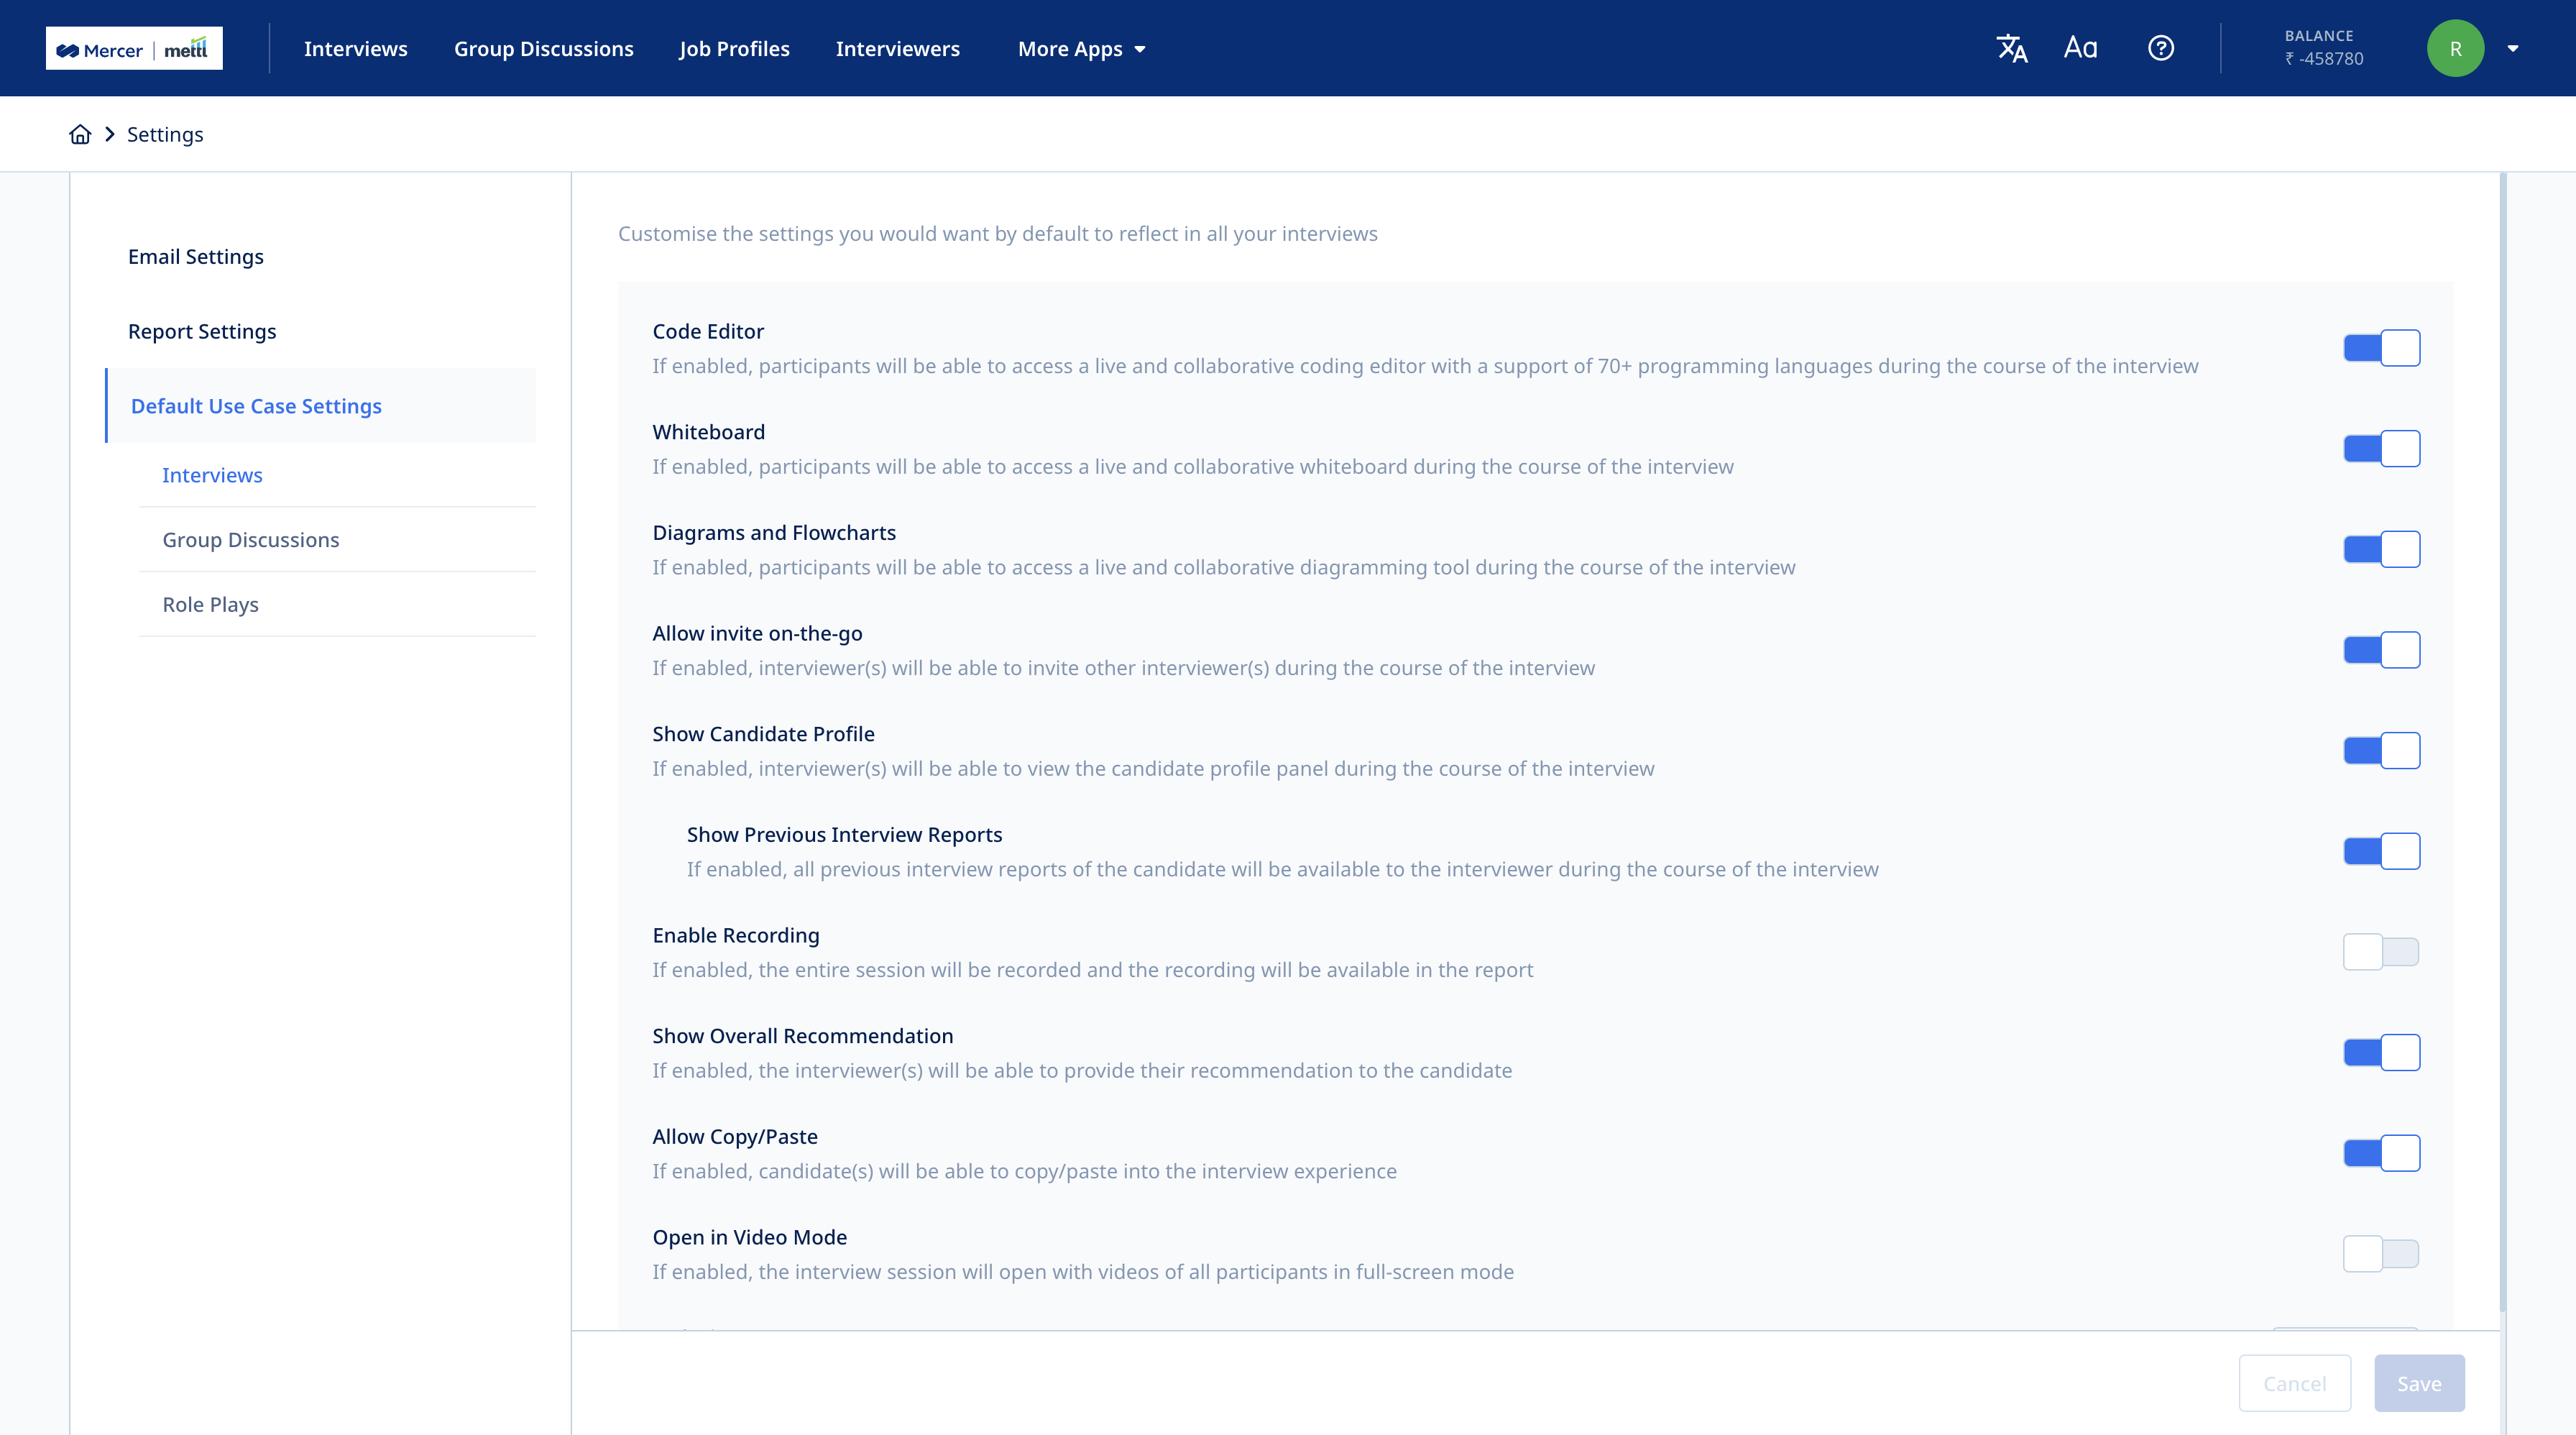Click the Settings breadcrumb label
The height and width of the screenshot is (1435, 2576).
pos(165,133)
